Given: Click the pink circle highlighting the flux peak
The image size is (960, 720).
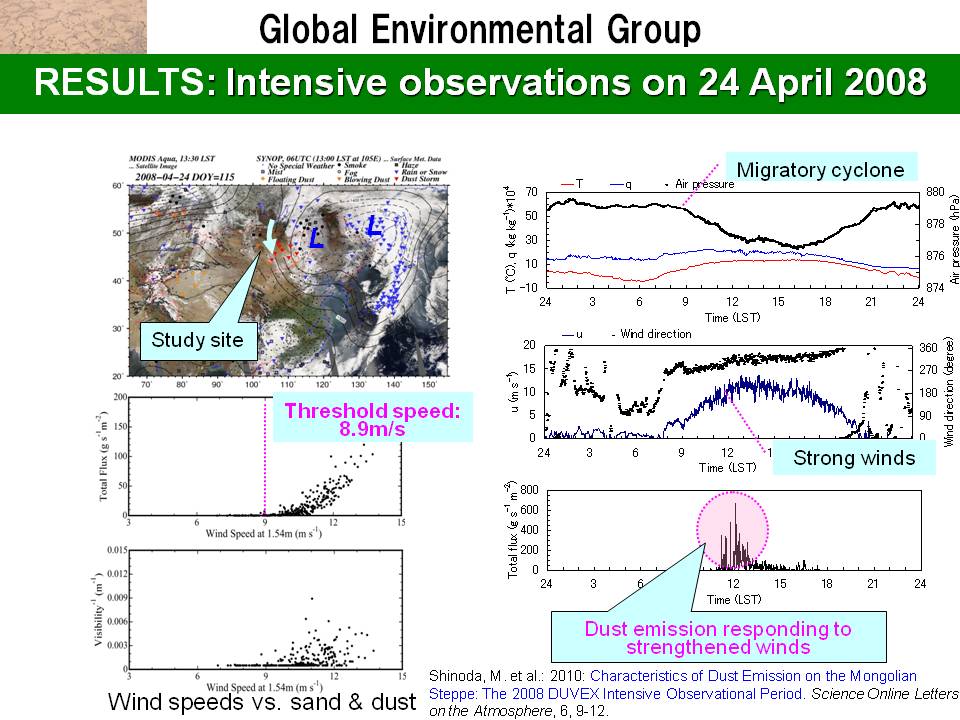Looking at the screenshot, I should [732, 529].
